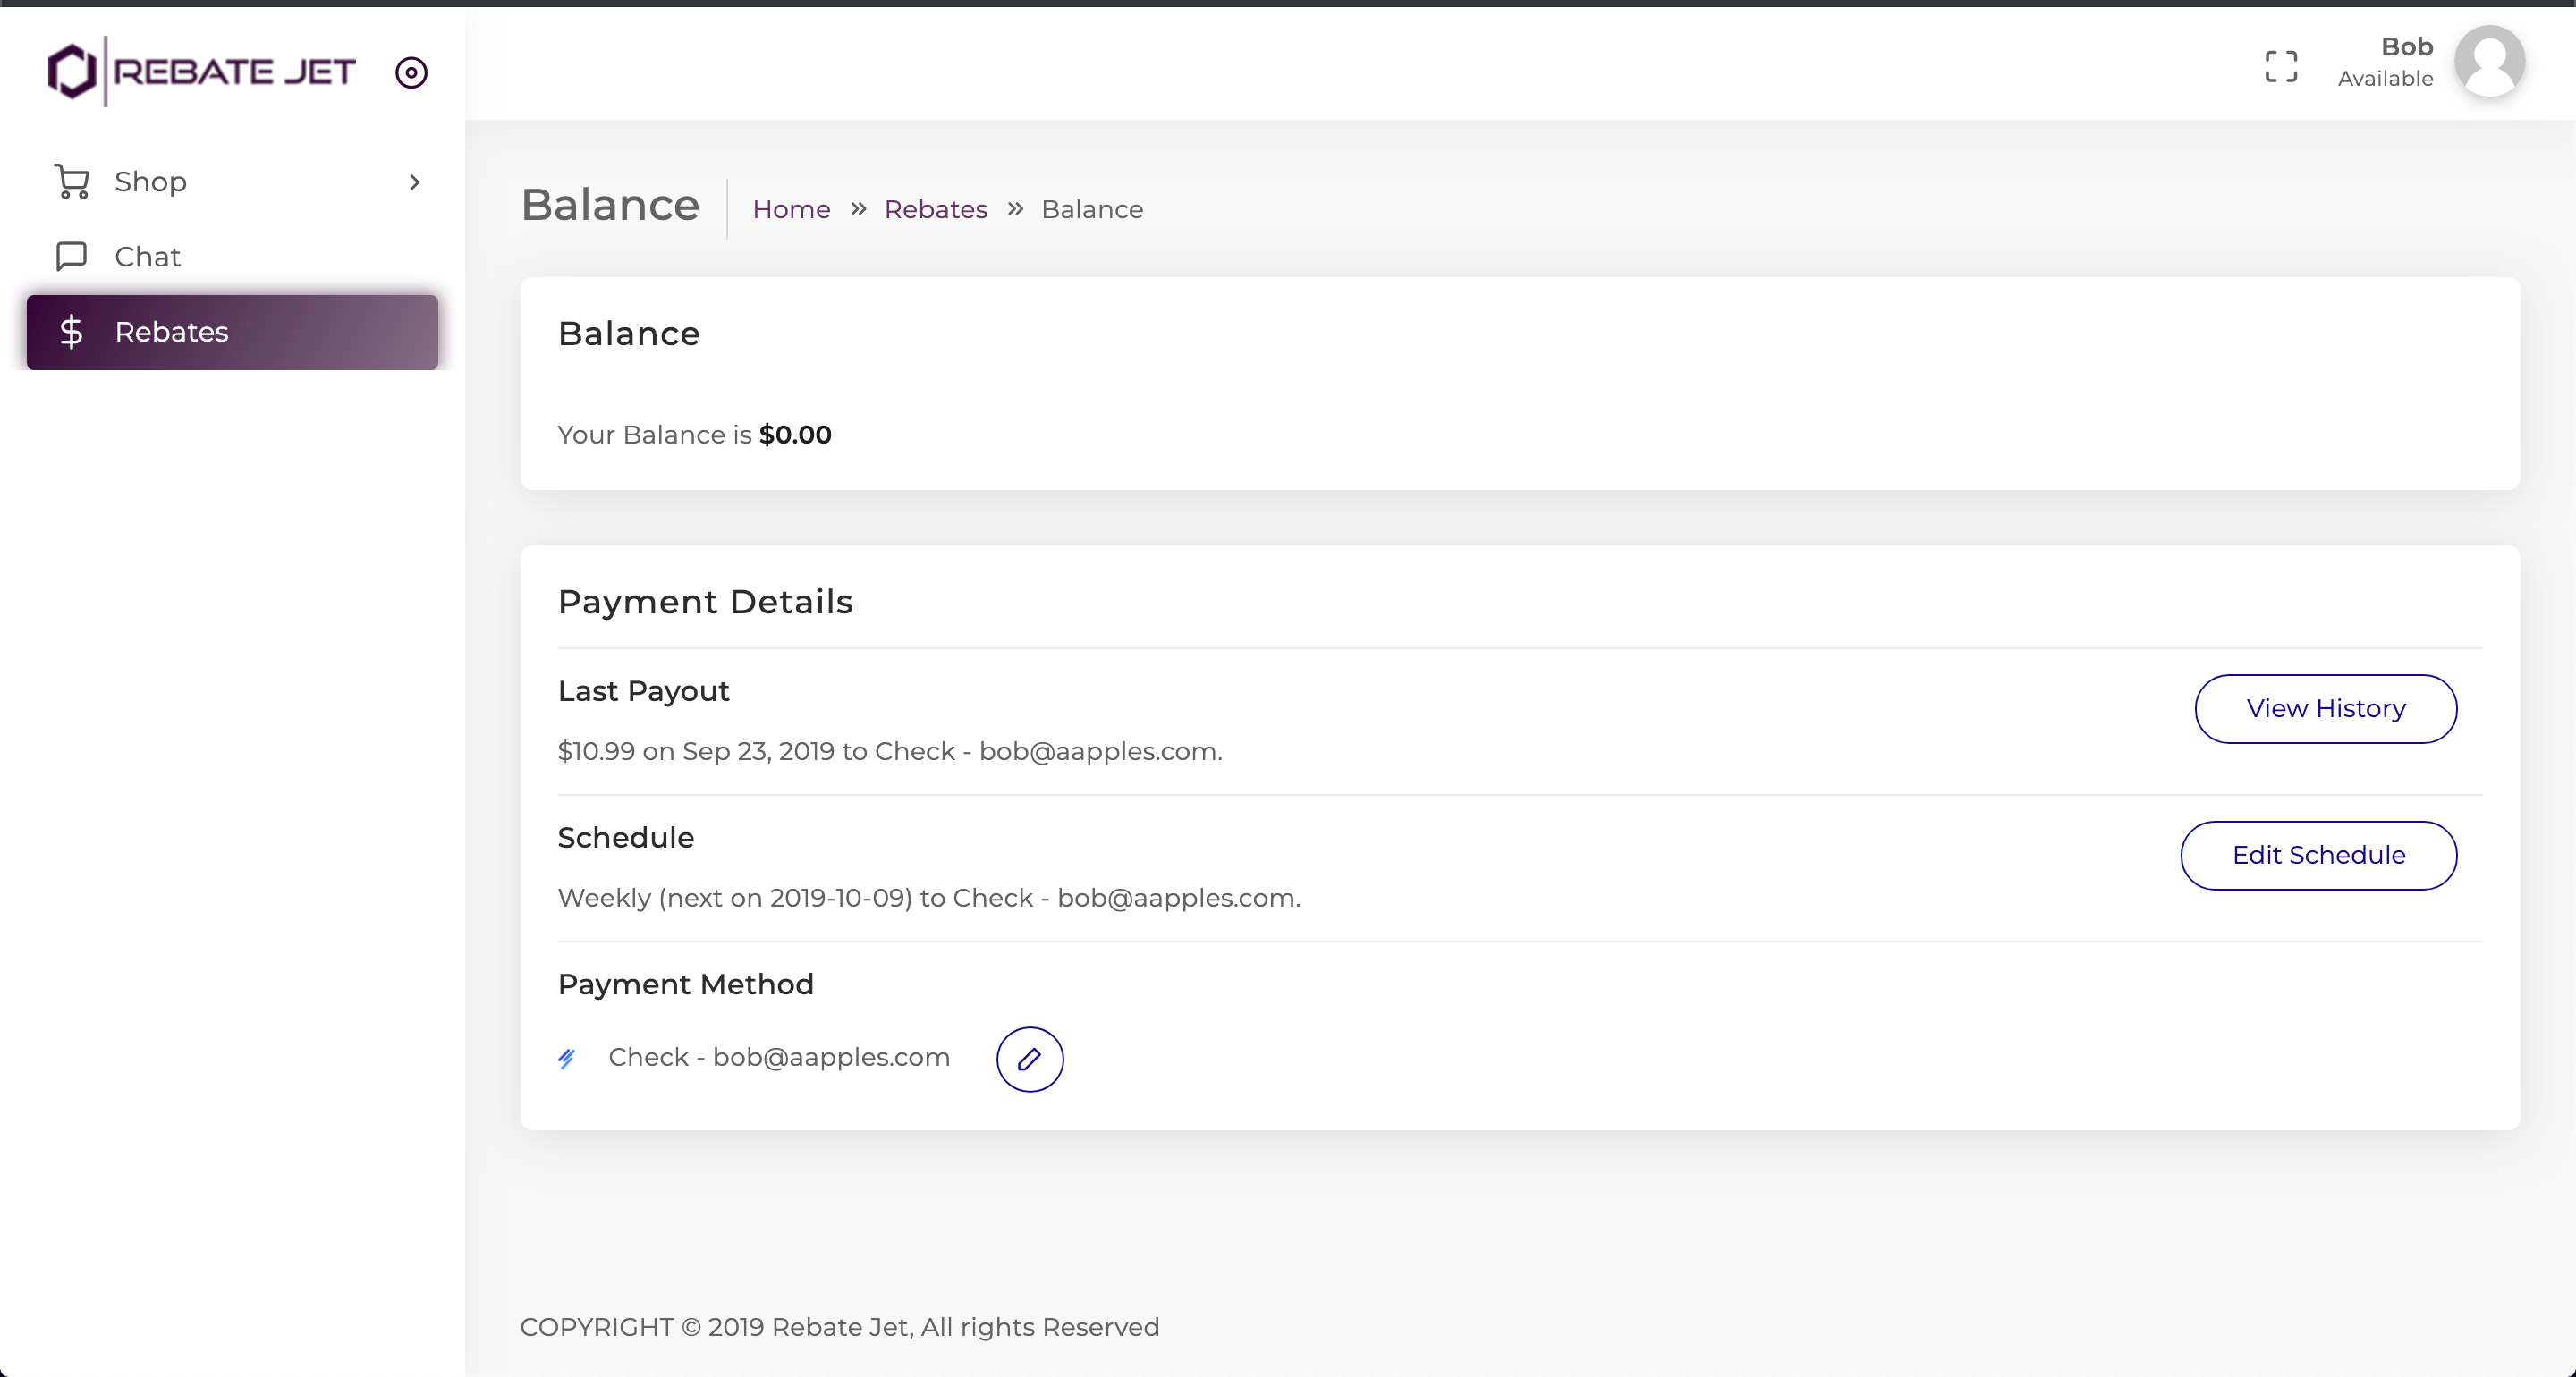Click the Rebates dollar sign icon
Image resolution: width=2576 pixels, height=1377 pixels.
coord(71,332)
